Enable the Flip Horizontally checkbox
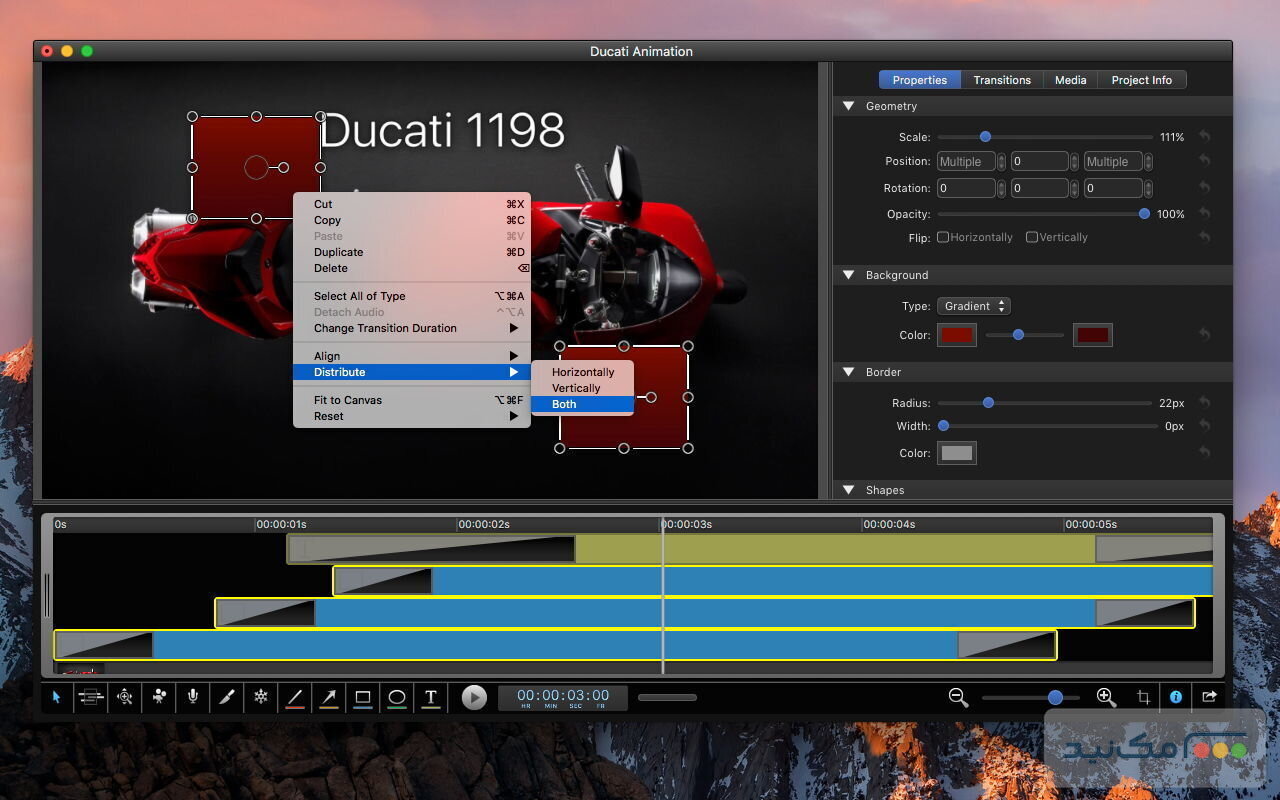This screenshot has height=800, width=1280. tap(943, 237)
